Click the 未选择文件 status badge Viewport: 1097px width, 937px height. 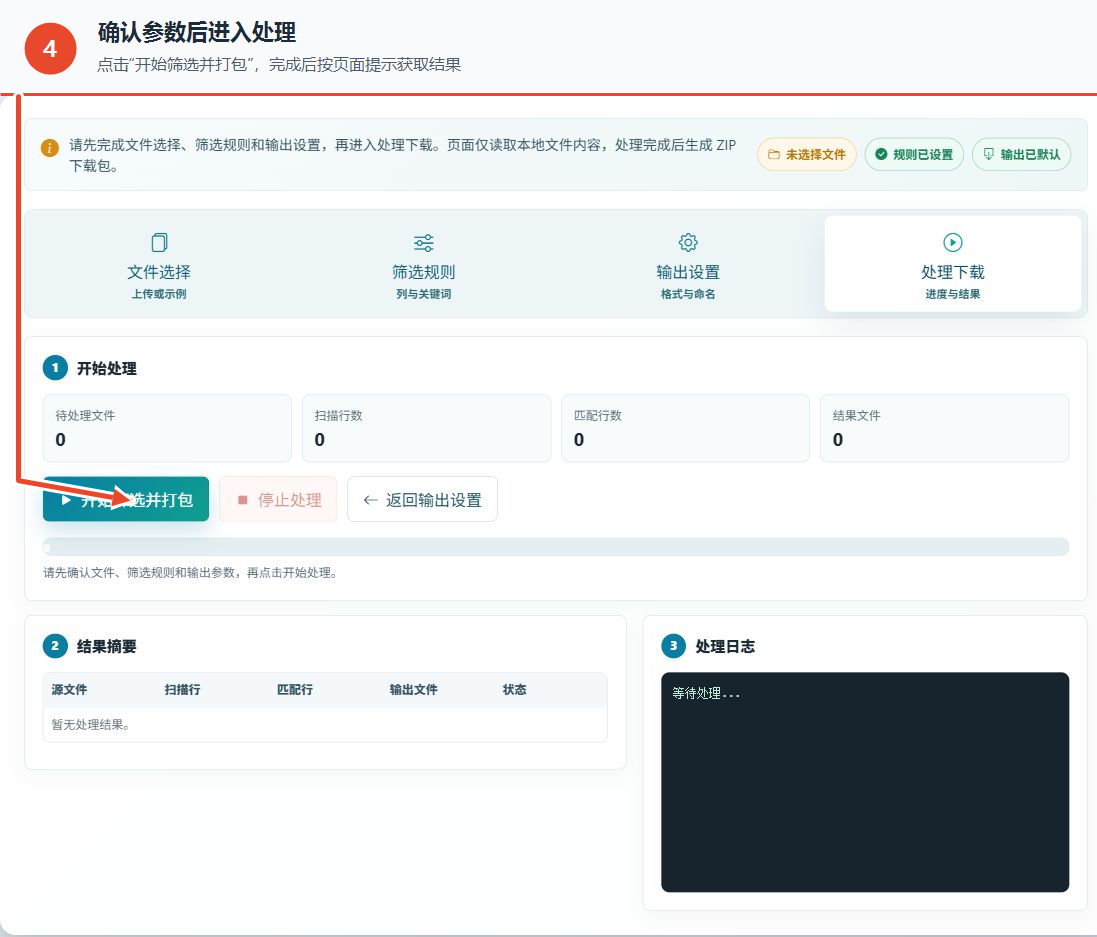click(x=807, y=155)
